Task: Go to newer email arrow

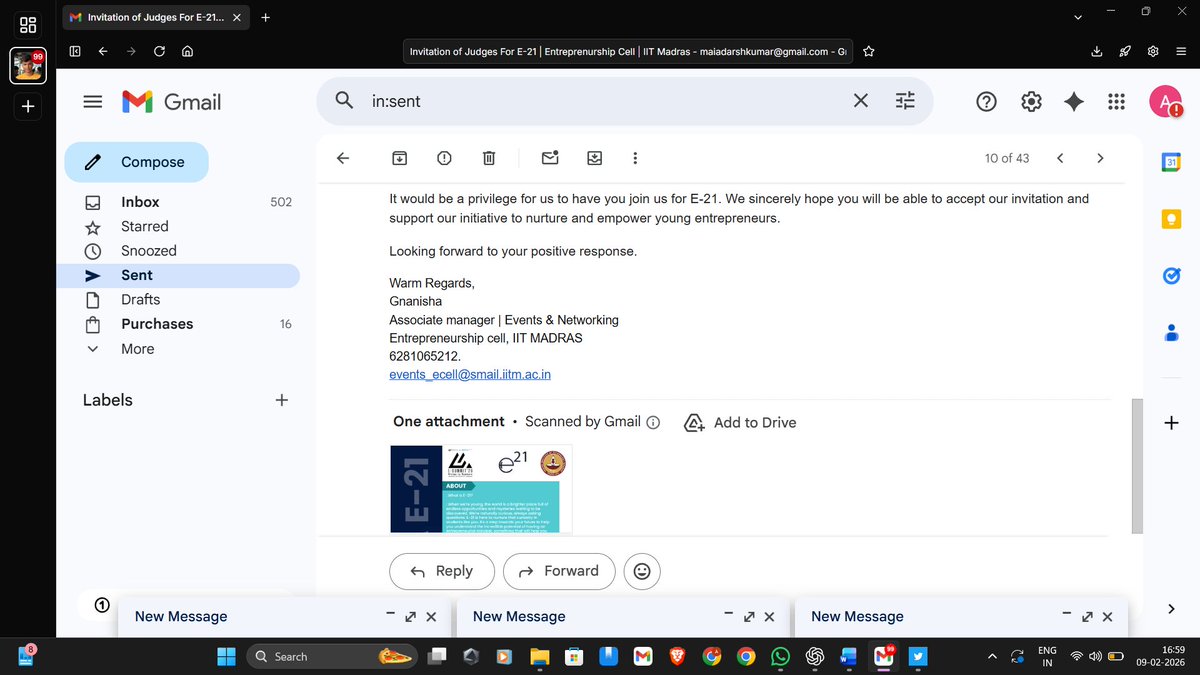Action: [x=1060, y=158]
